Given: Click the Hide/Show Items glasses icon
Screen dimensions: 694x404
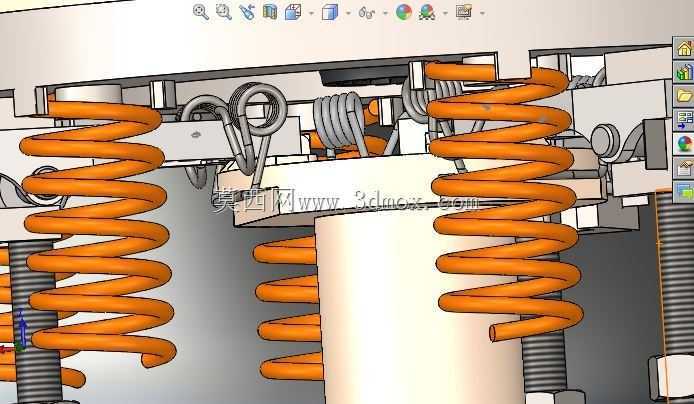Looking at the screenshot, I should (367, 12).
